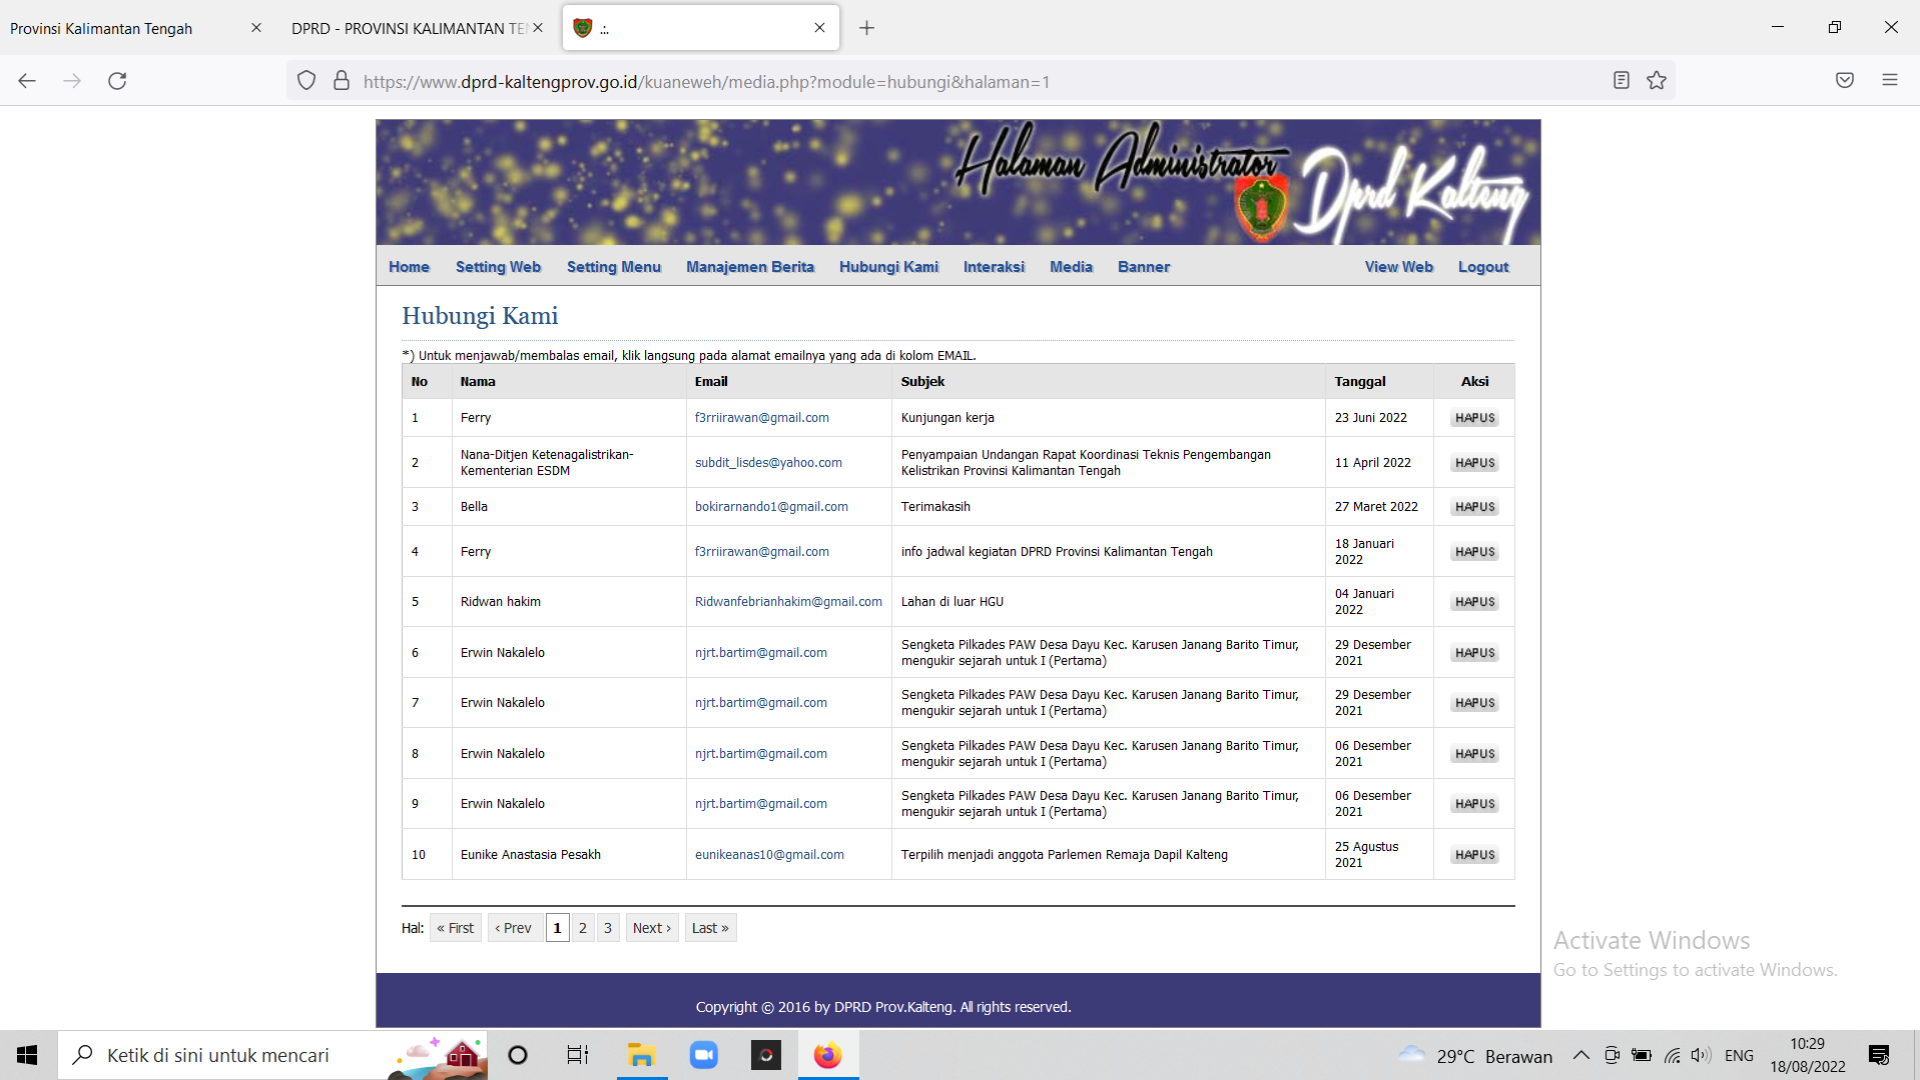Viewport: 1920px width, 1080px height.
Task: Open a new browser tab with plus
Action: pos(867,28)
